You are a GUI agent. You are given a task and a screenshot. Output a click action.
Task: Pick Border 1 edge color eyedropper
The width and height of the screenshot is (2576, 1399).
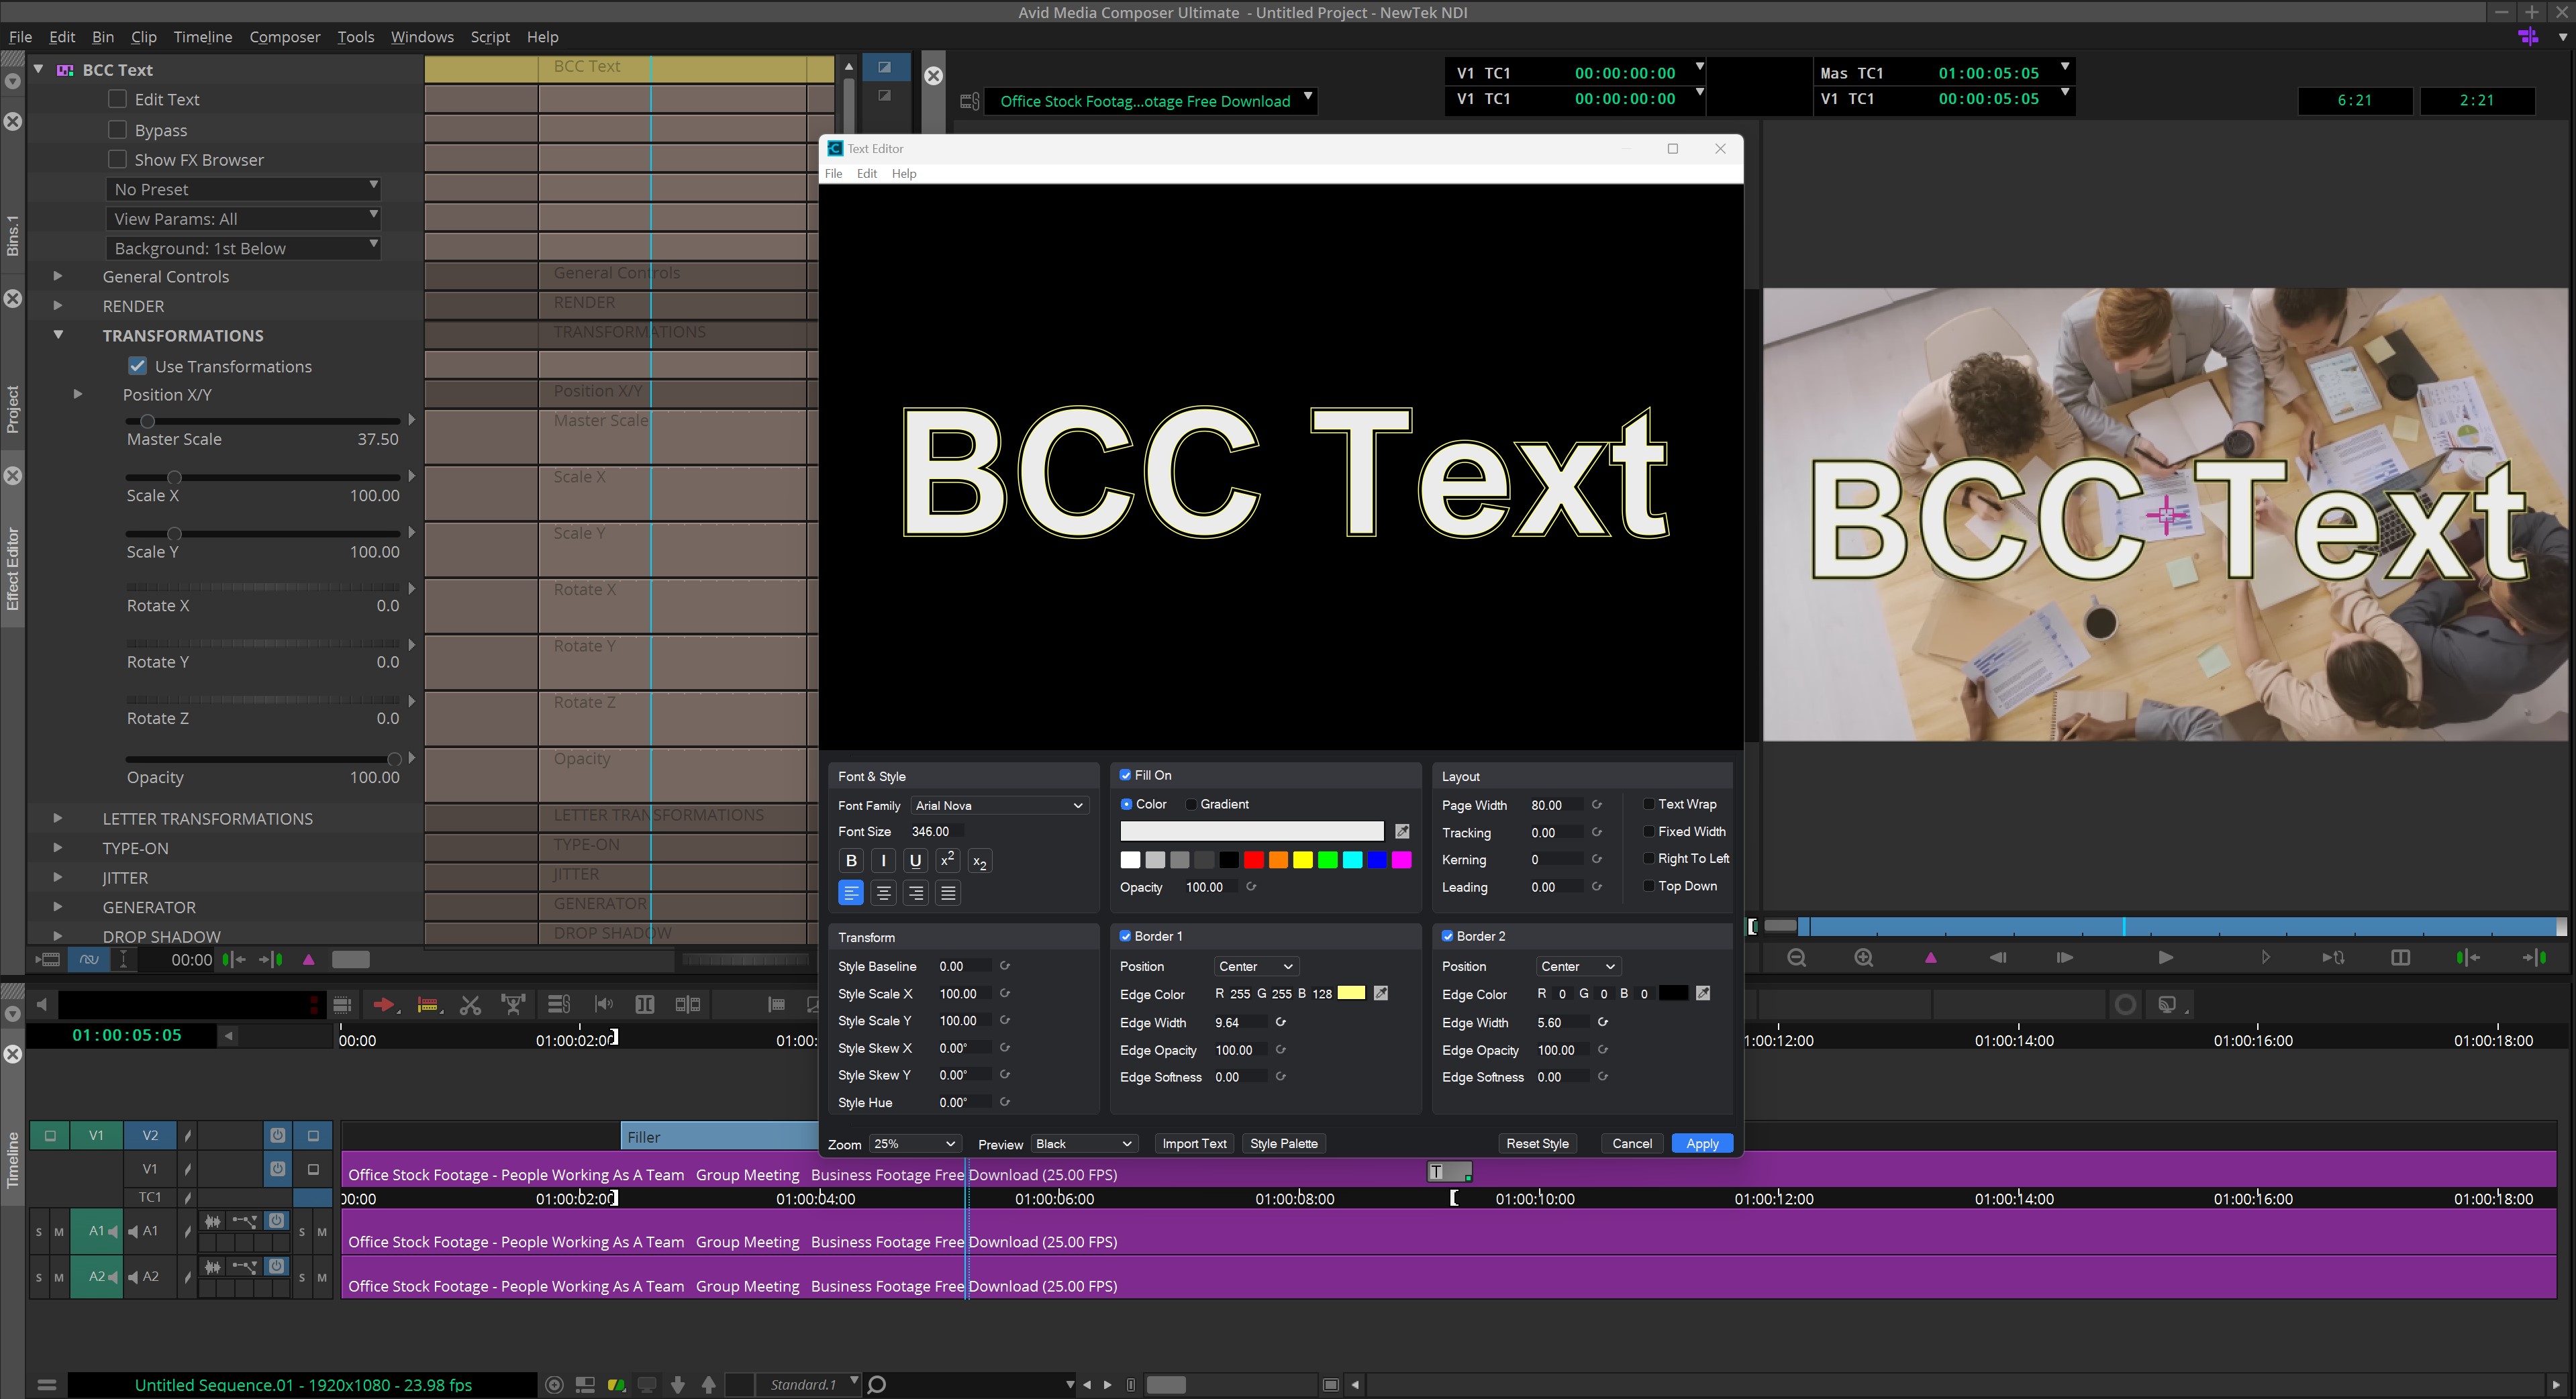click(1381, 993)
